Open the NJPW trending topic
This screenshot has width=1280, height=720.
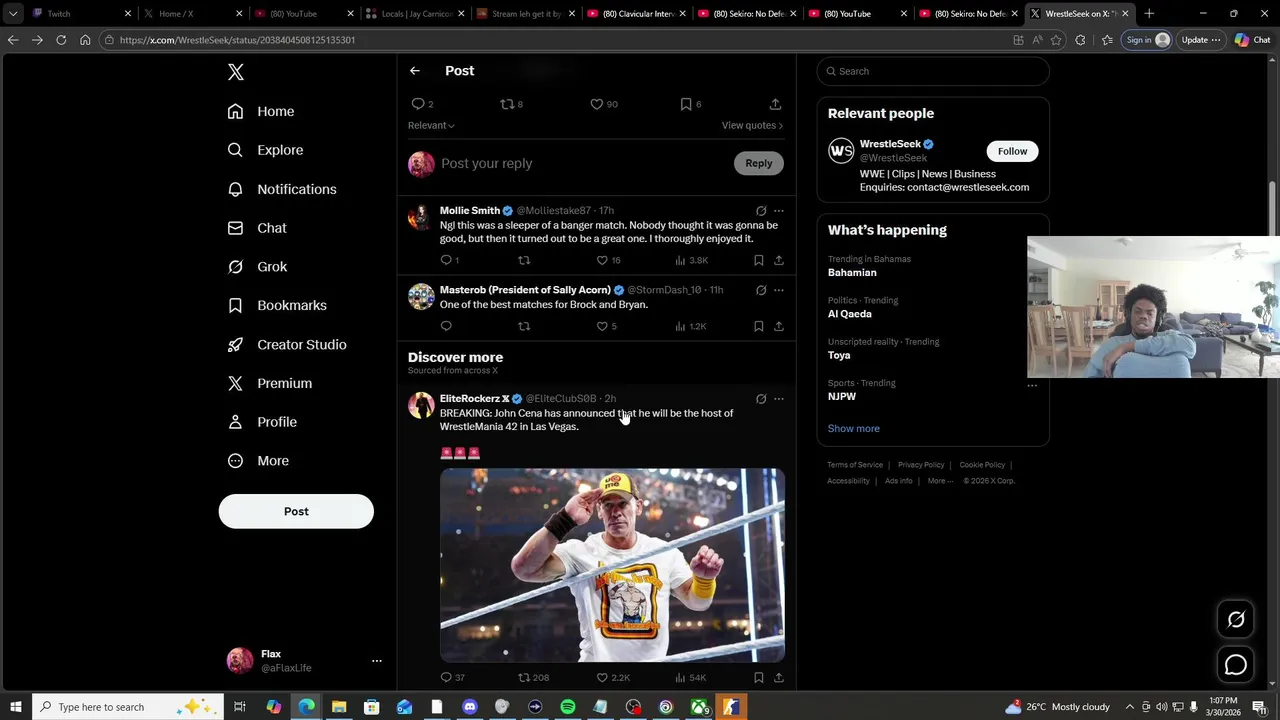(842, 397)
